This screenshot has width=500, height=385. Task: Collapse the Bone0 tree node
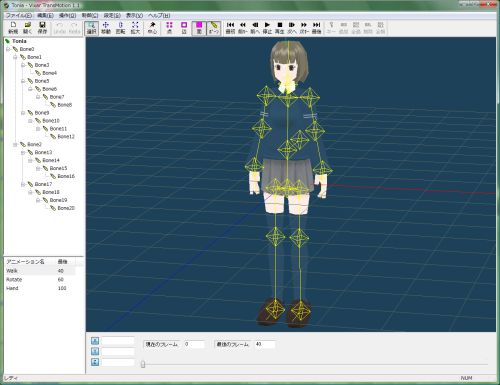pos(8,49)
